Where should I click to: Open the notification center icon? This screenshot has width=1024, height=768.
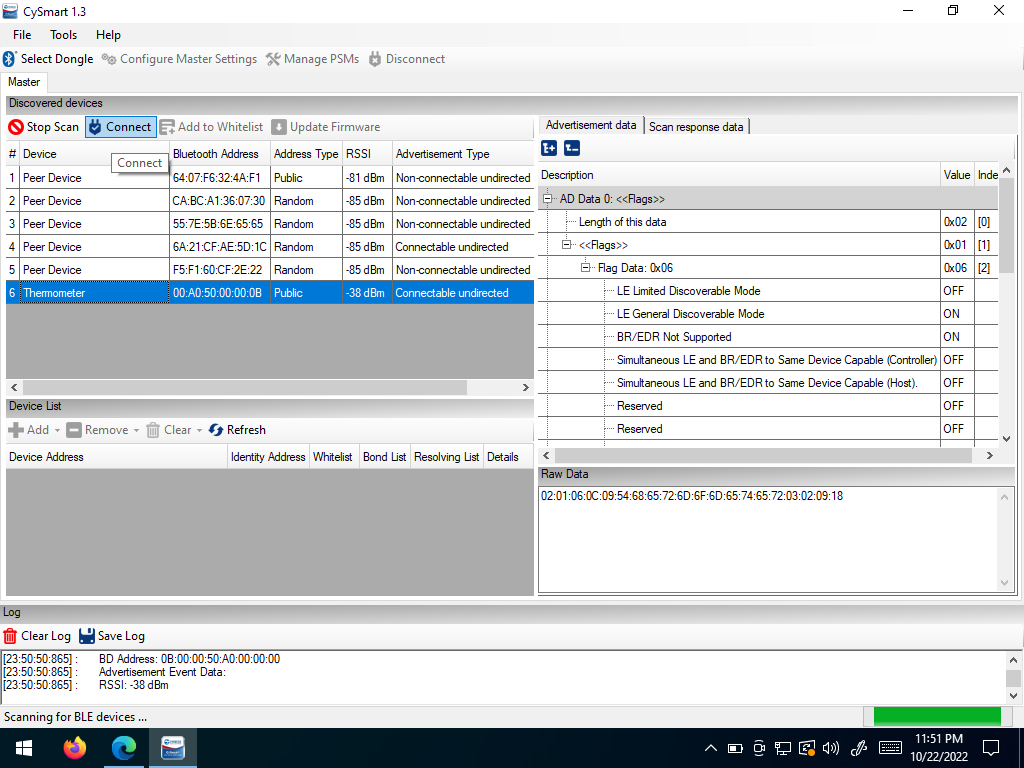tap(991, 748)
